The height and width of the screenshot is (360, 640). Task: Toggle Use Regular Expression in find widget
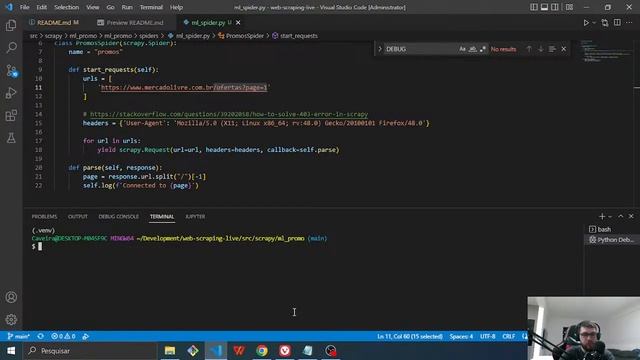[483, 49]
